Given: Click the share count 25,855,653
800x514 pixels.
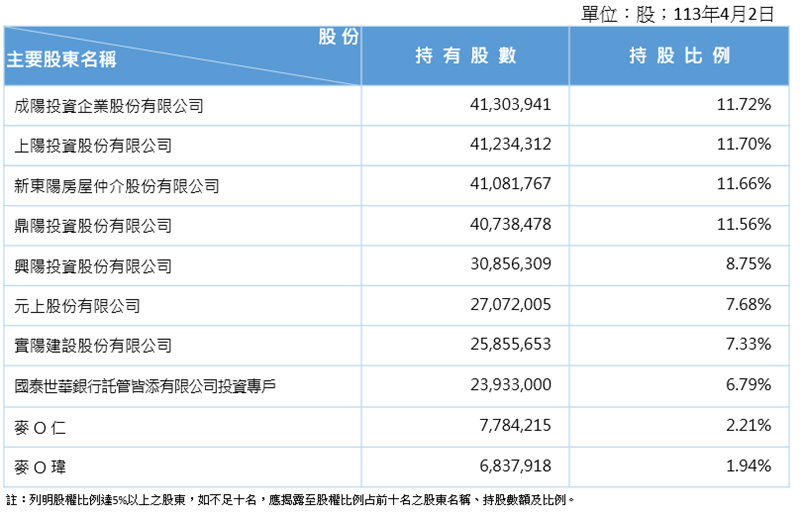Looking at the screenshot, I should tap(510, 344).
